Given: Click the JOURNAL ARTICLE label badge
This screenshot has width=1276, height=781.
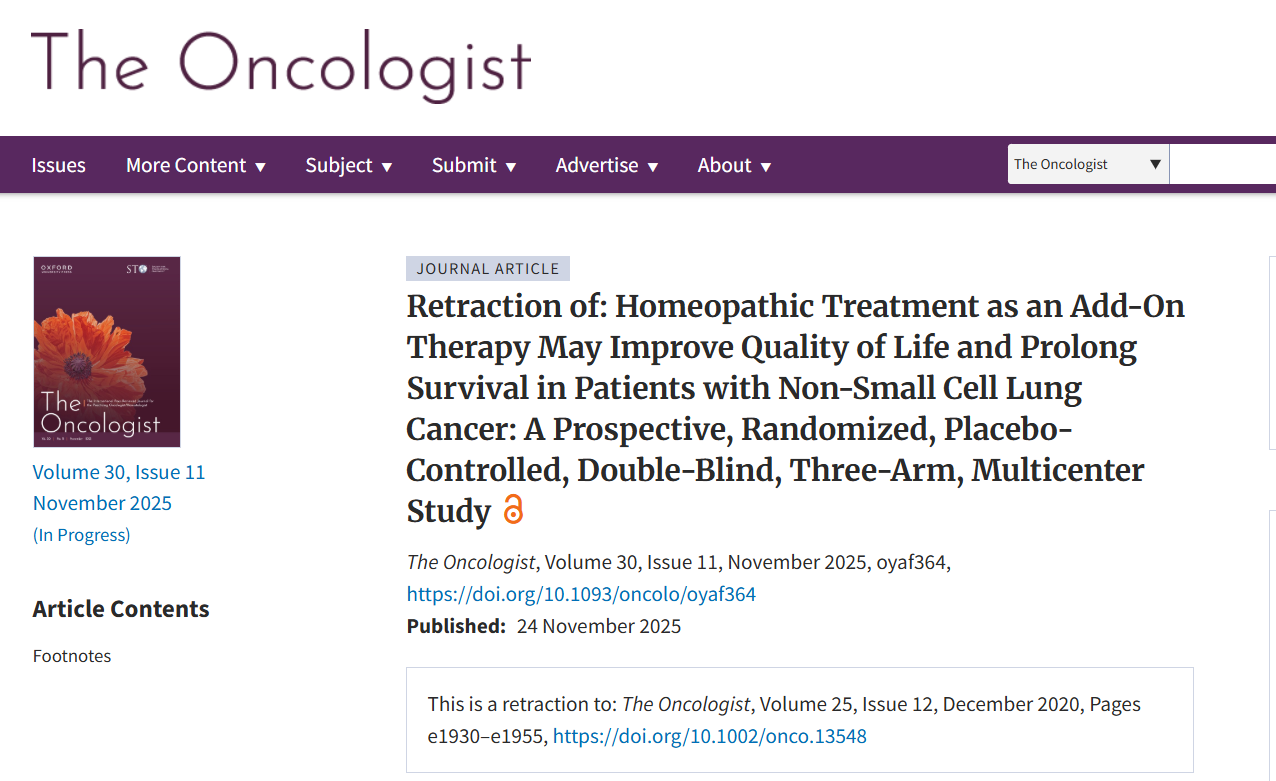Looking at the screenshot, I should tap(488, 269).
